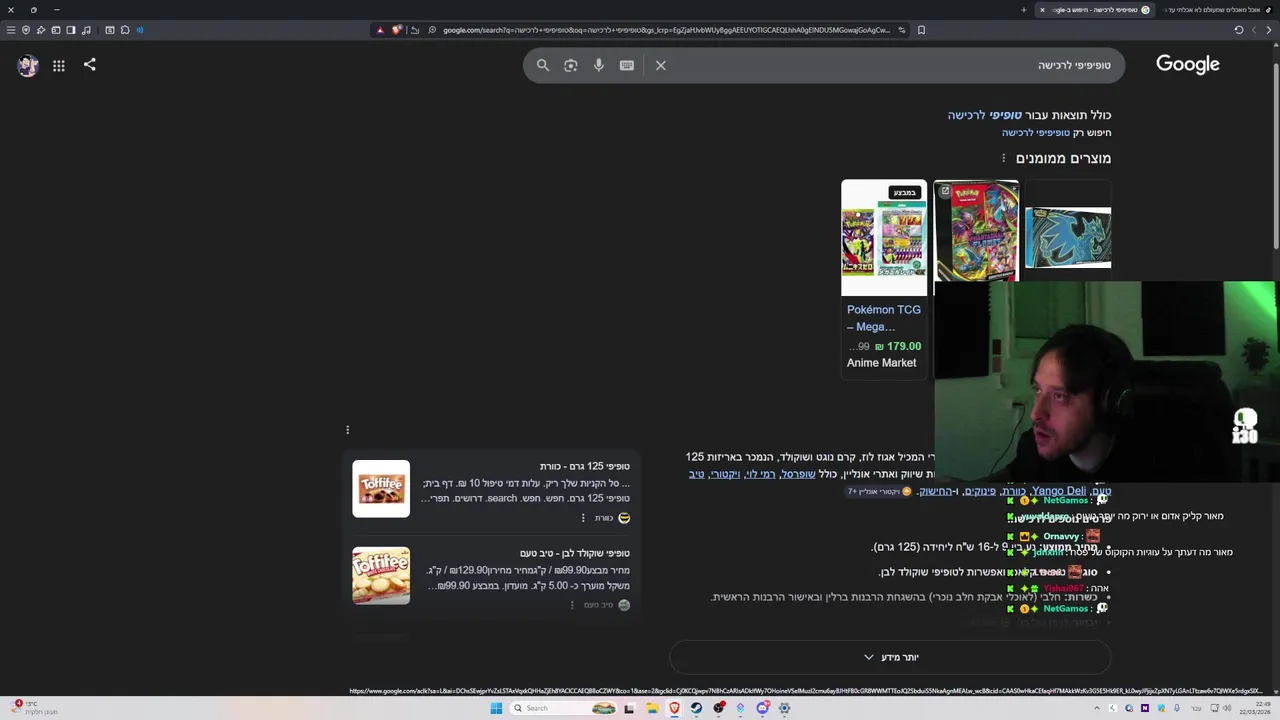This screenshot has width=1280, height=720.
Task: Open the on-screen keyboard input tool
Action: point(627,65)
